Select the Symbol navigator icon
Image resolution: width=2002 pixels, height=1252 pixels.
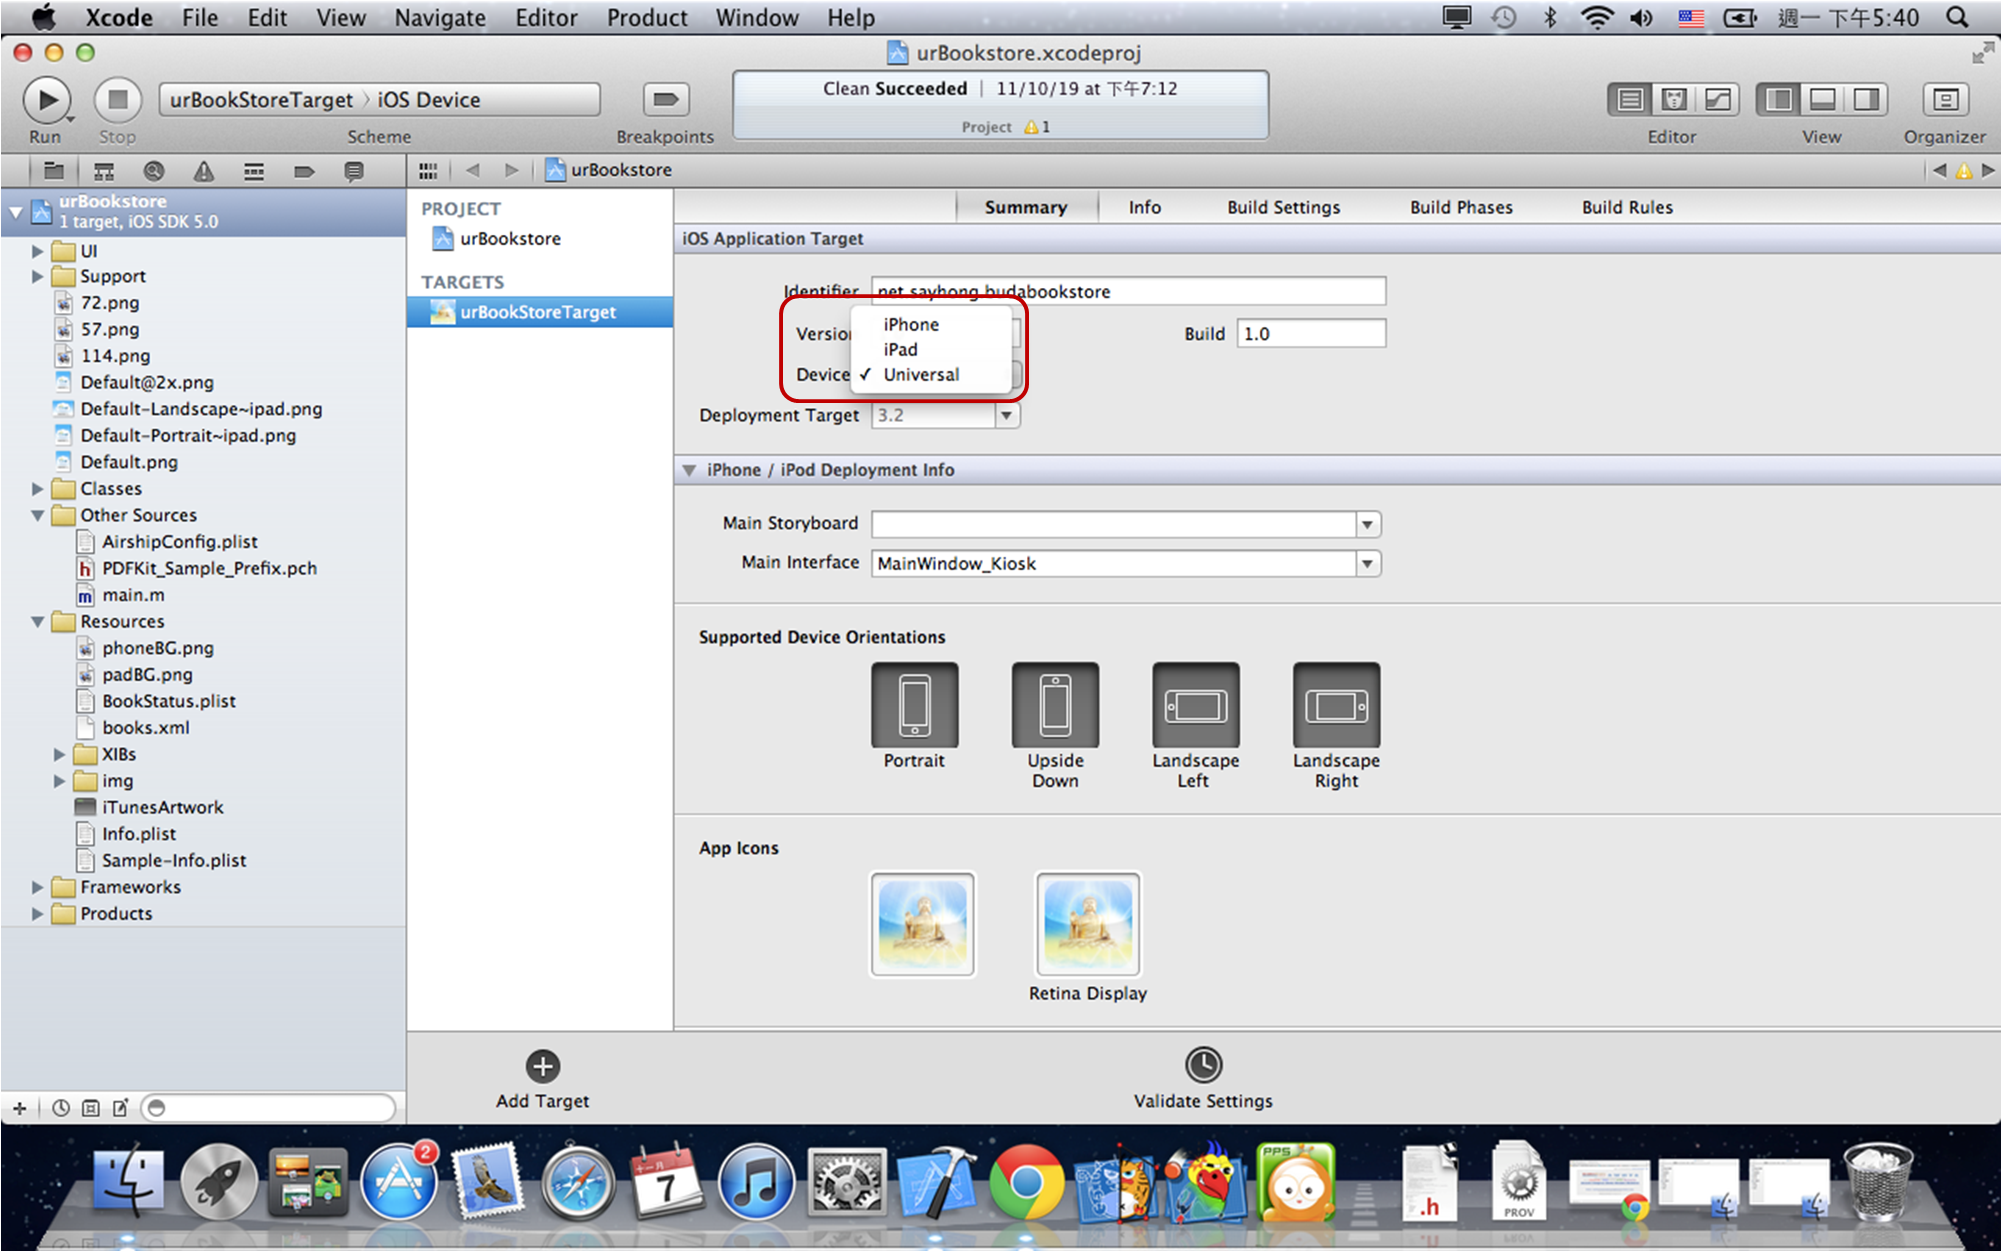click(104, 171)
